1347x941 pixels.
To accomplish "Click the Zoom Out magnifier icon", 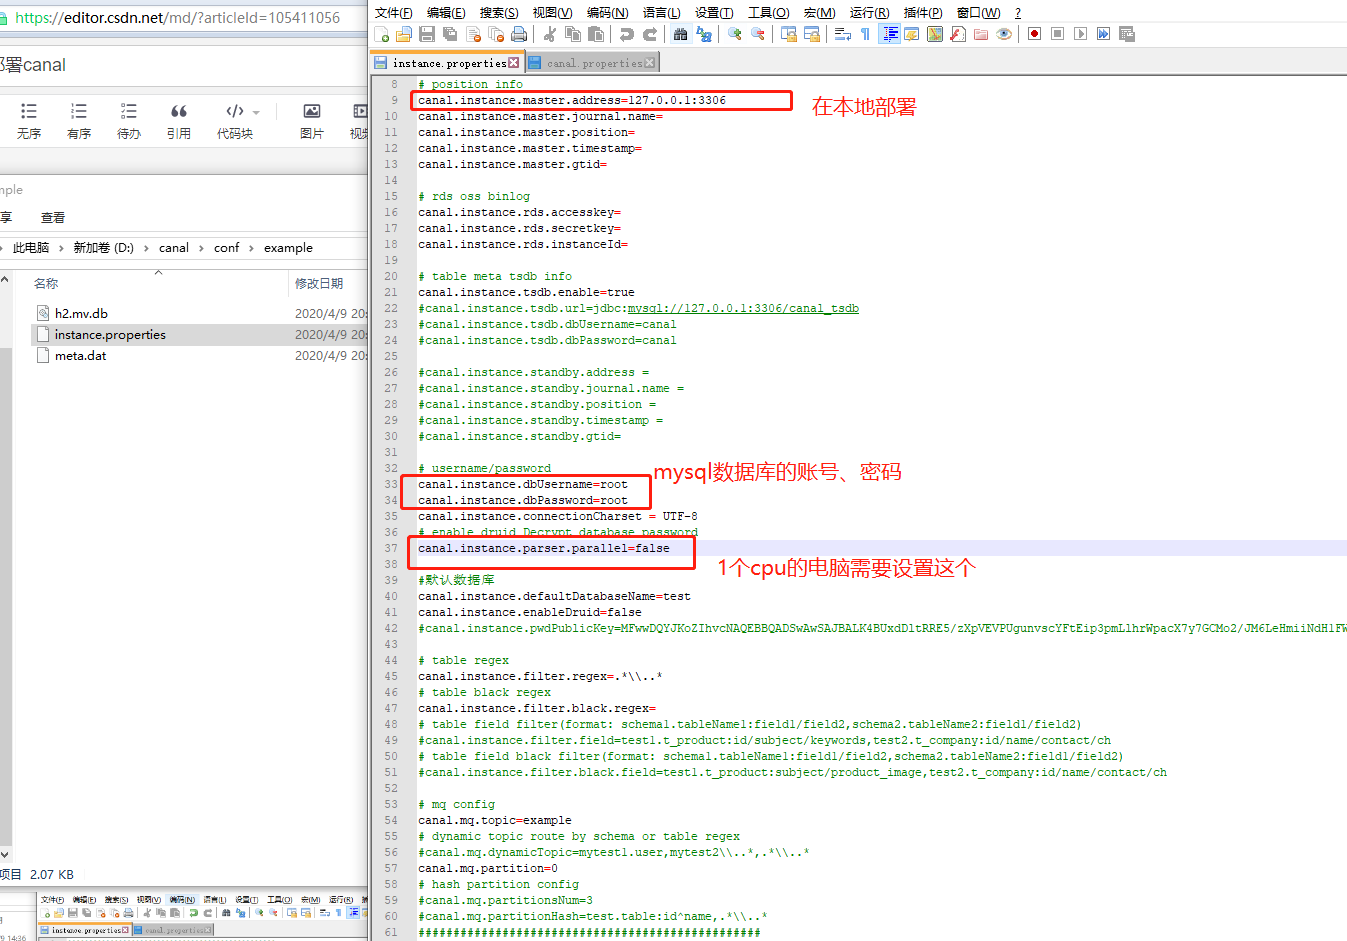I will (x=757, y=34).
